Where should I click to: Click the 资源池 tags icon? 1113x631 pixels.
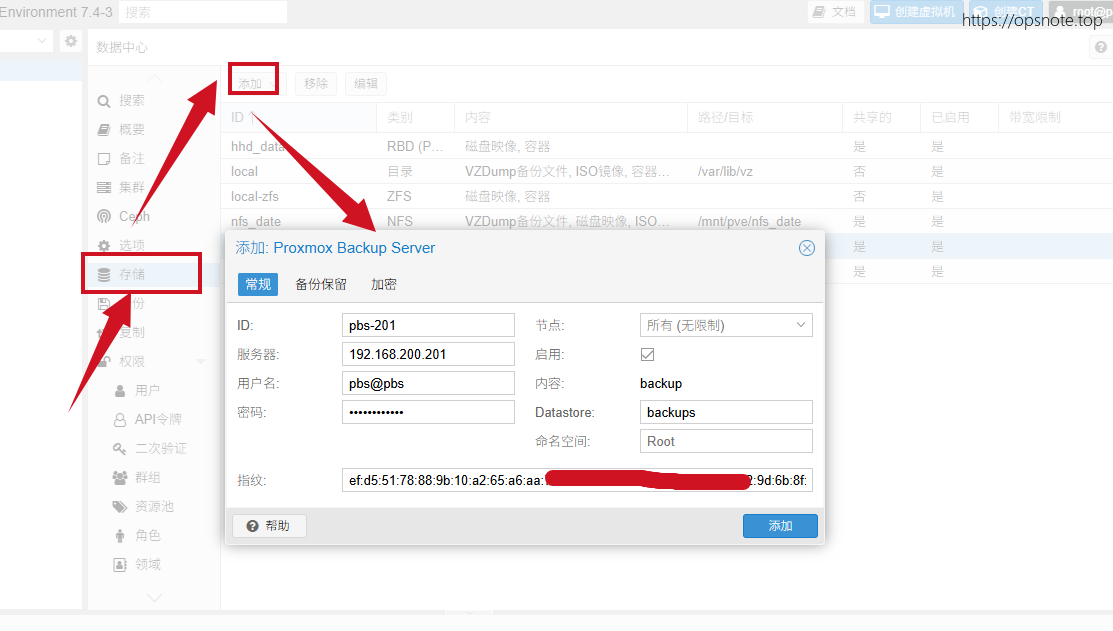click(120, 507)
